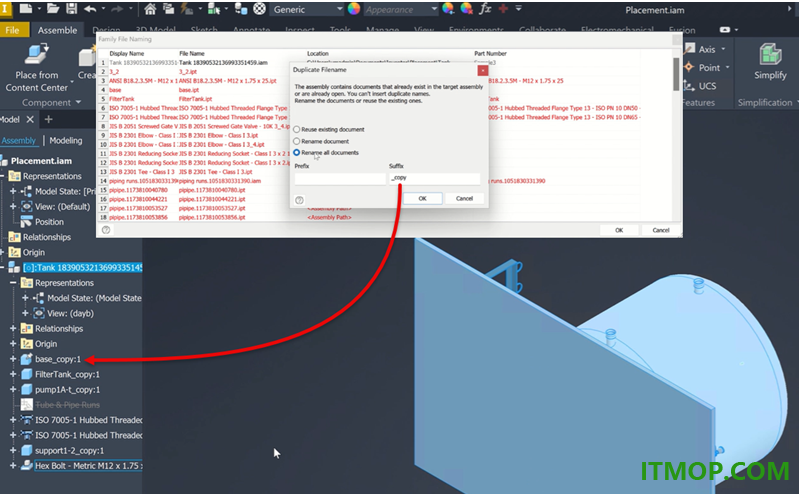Expand the FilterTank_copy:1 node
This screenshot has height=494, width=799.
tap(13, 374)
